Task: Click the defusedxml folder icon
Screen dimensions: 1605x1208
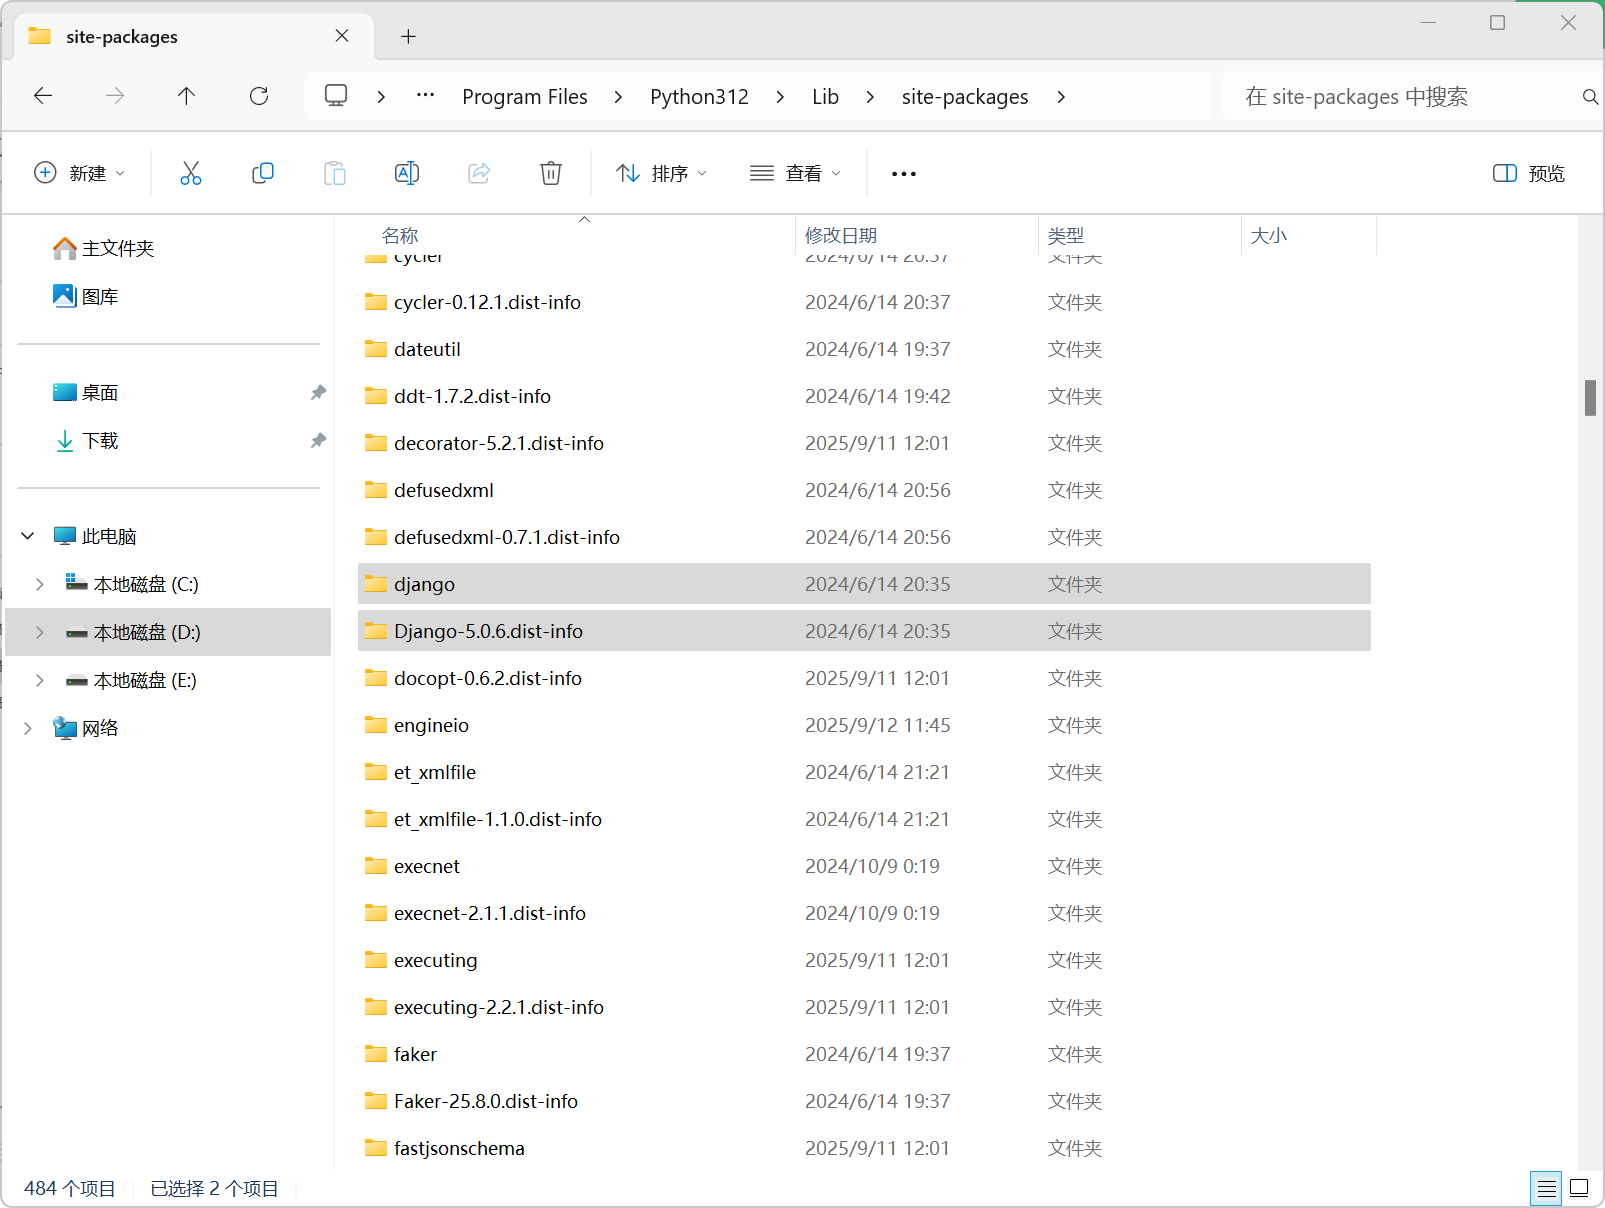Action: (x=376, y=490)
